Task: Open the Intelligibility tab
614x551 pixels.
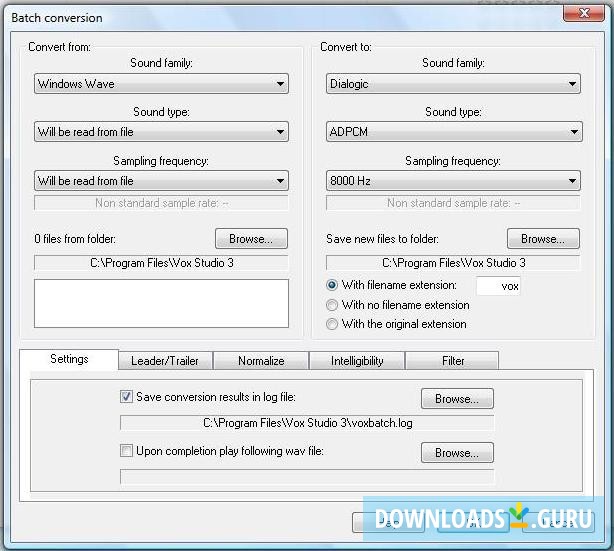Action: [x=357, y=361]
